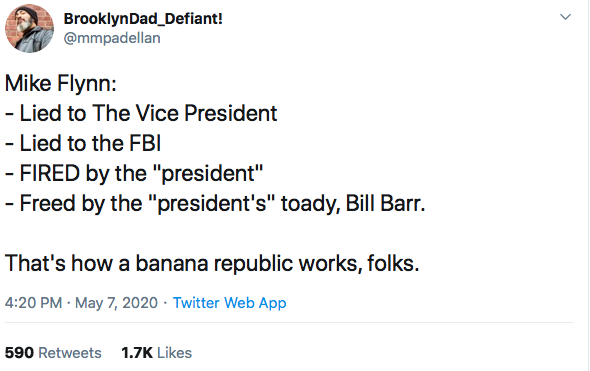
Task: View the 590 Retweets list
Action: [53, 353]
